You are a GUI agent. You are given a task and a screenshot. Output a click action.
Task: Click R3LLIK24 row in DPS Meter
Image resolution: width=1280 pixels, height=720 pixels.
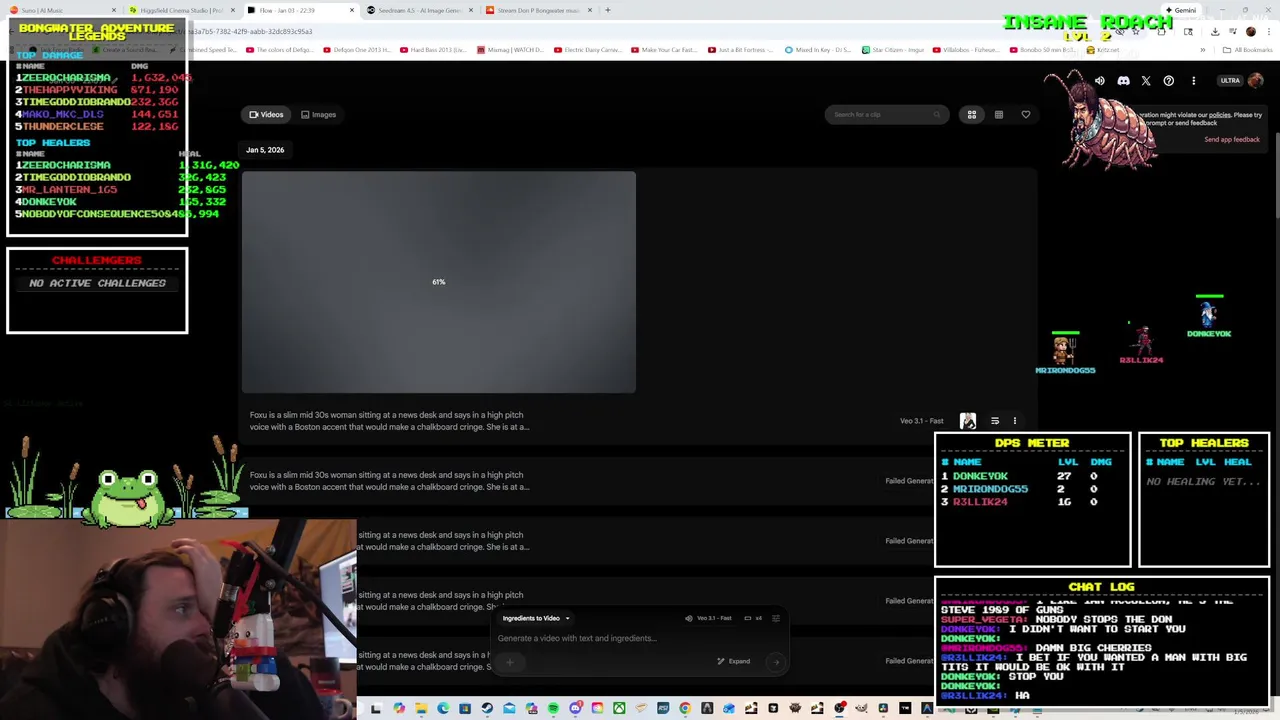[1032, 502]
